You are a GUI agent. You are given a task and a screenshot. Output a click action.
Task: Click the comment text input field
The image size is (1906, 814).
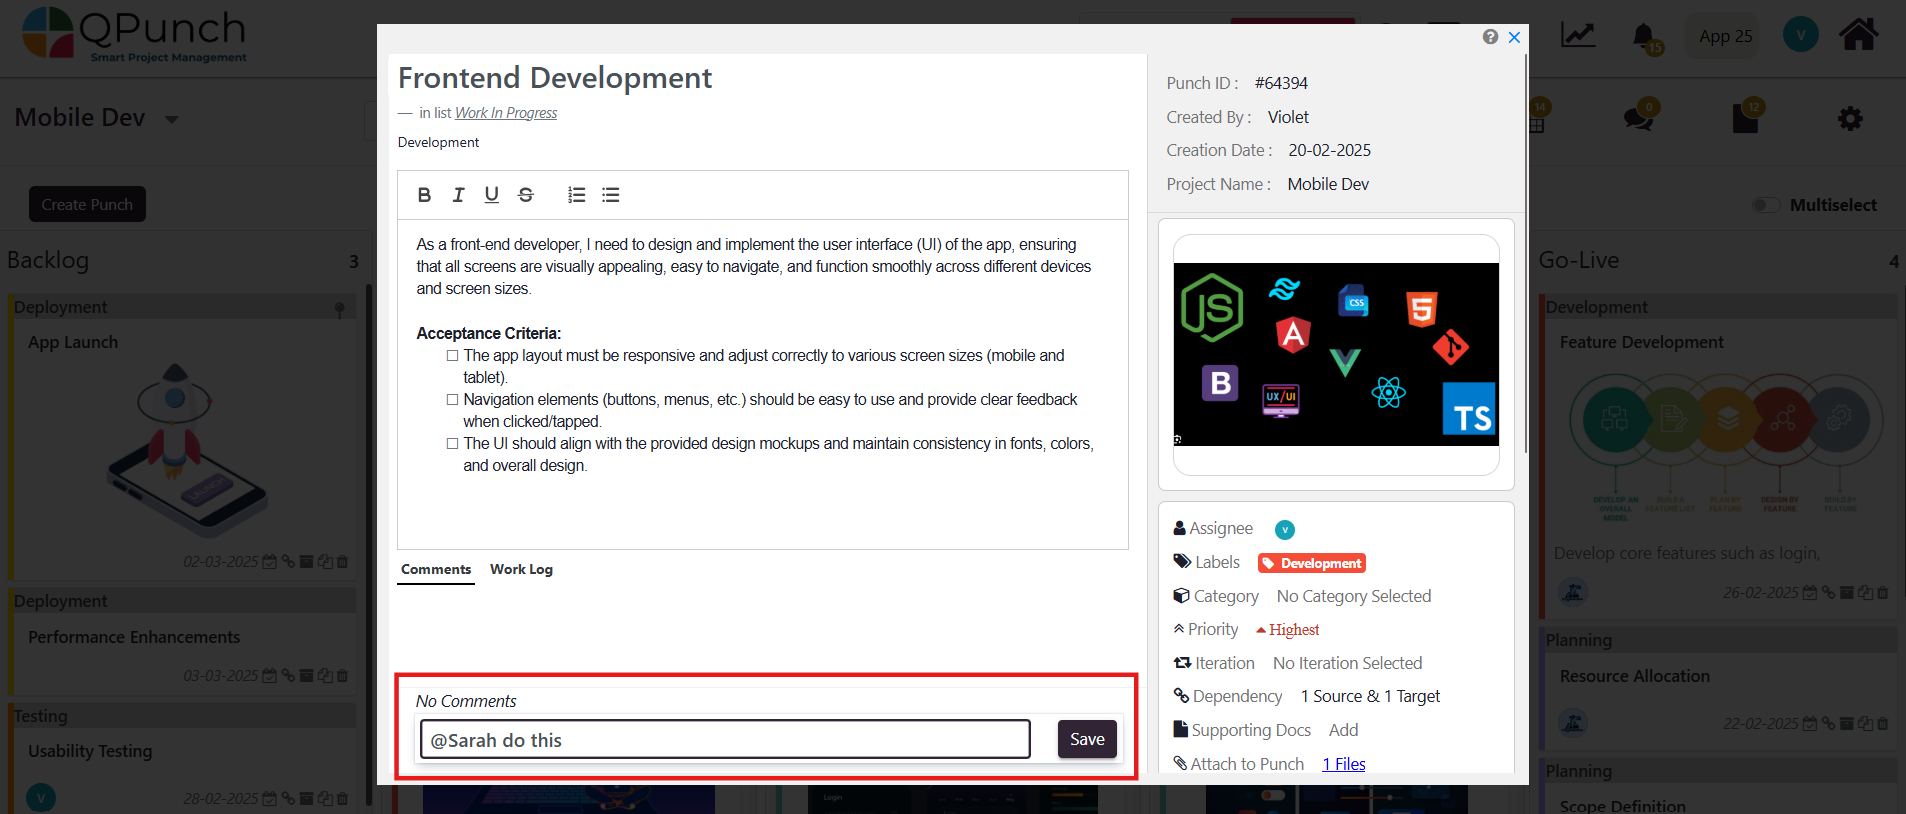pyautogui.click(x=725, y=740)
